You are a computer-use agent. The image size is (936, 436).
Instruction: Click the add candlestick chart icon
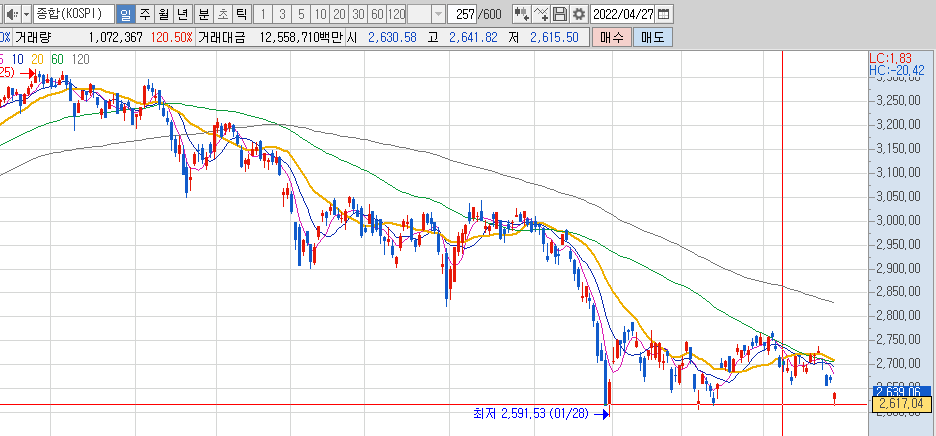pos(522,13)
